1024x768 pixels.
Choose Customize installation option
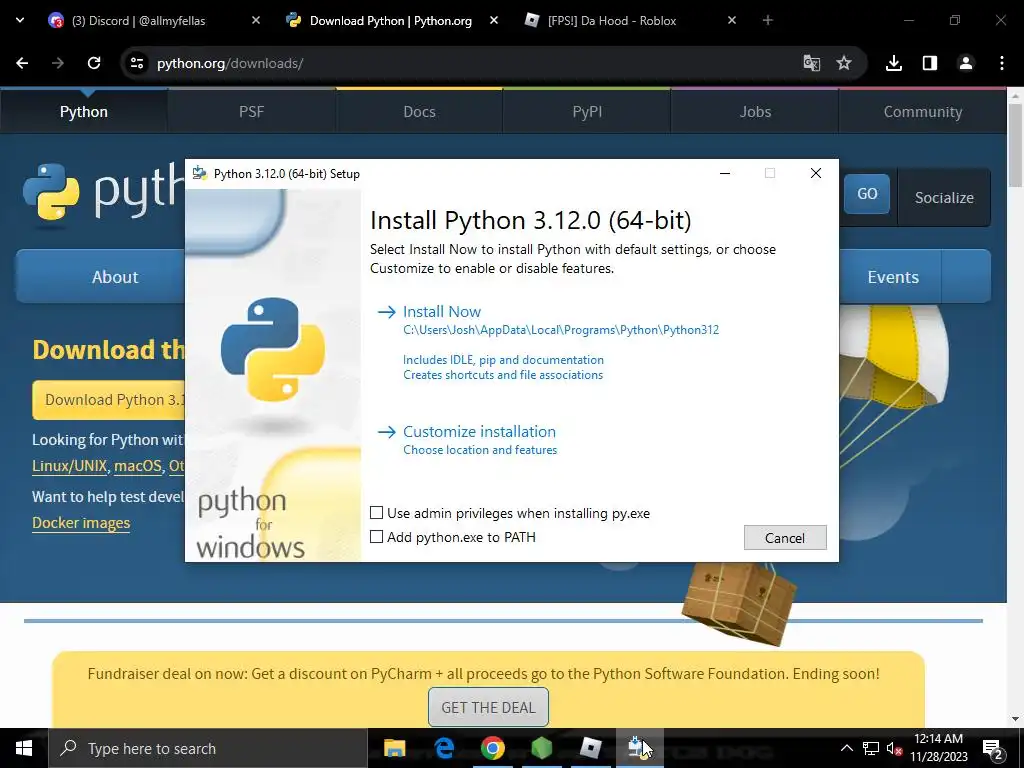point(479,432)
